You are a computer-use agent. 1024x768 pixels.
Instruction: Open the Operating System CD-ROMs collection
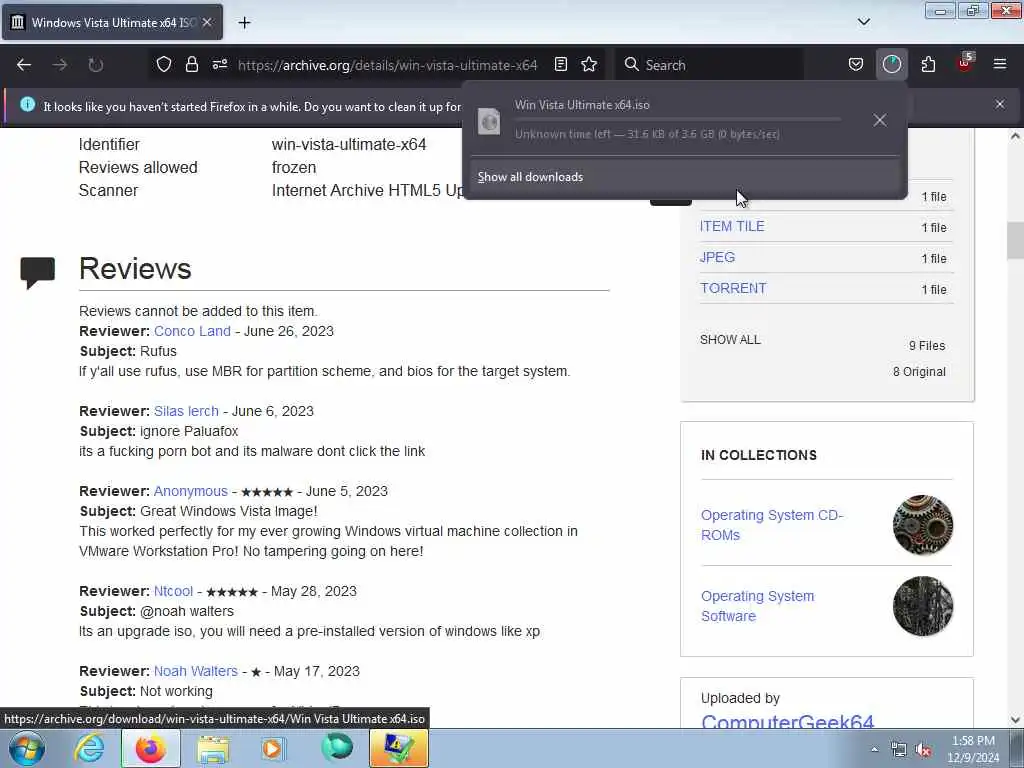point(772,525)
